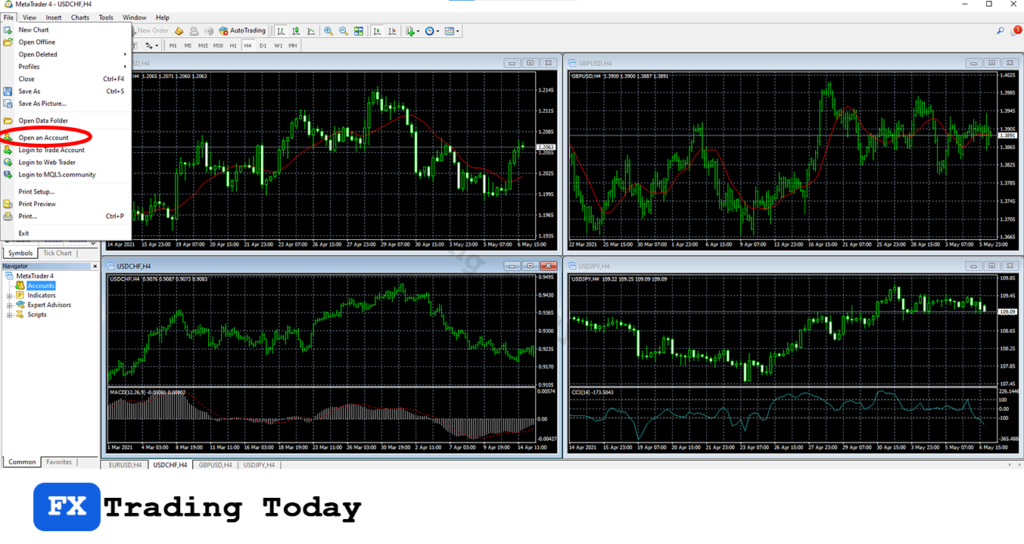Select the W1 timeframe
Viewport: 1024px width, 544px height.
coord(278,46)
